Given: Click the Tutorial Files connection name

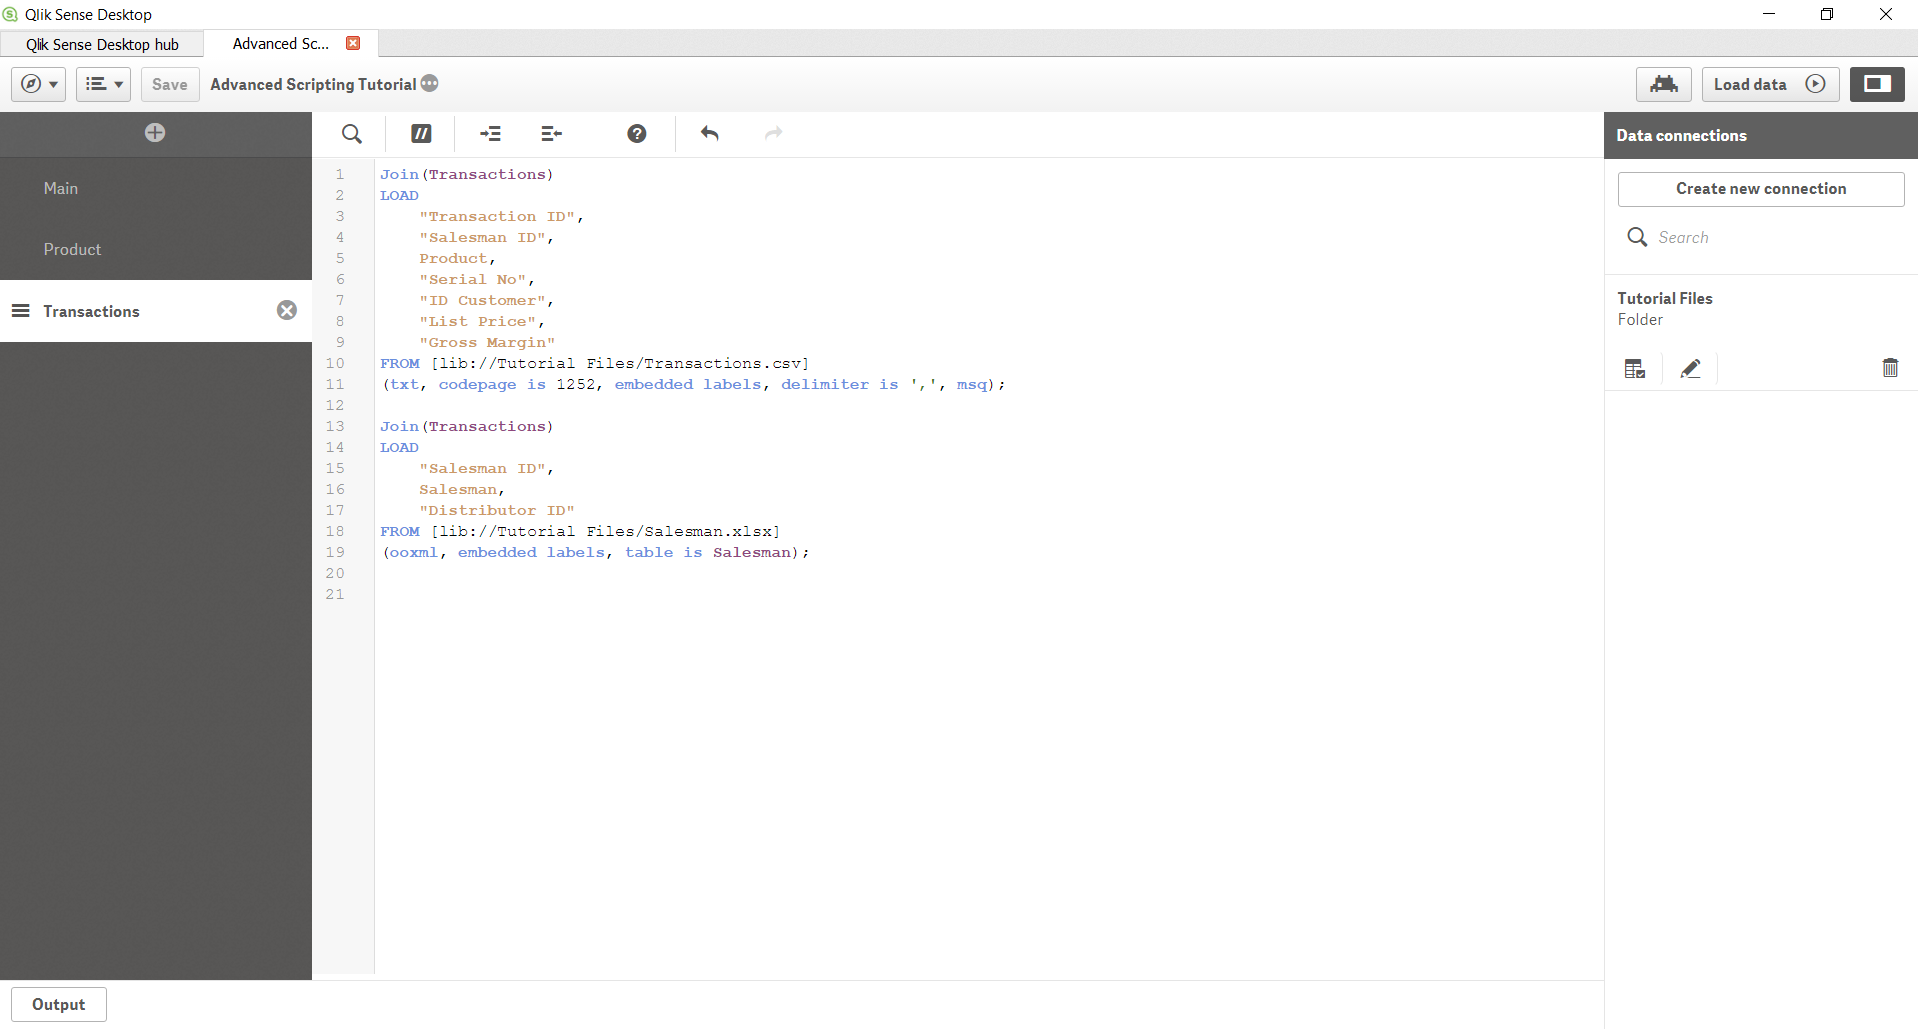Looking at the screenshot, I should [x=1665, y=298].
